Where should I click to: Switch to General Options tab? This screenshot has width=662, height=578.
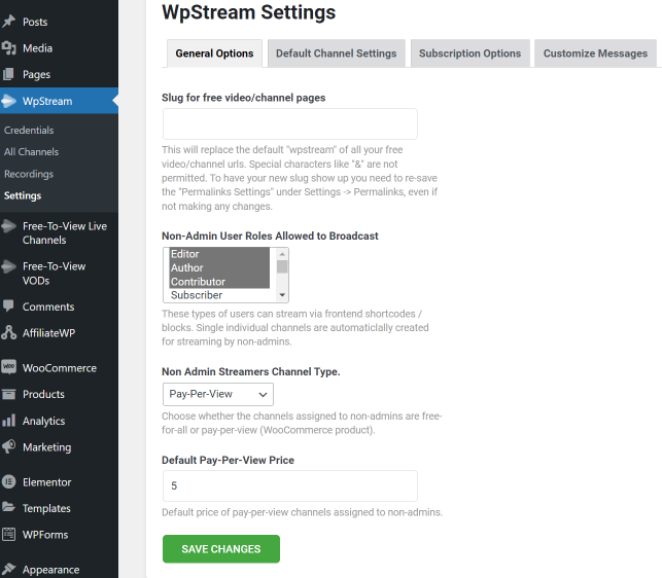(x=214, y=53)
